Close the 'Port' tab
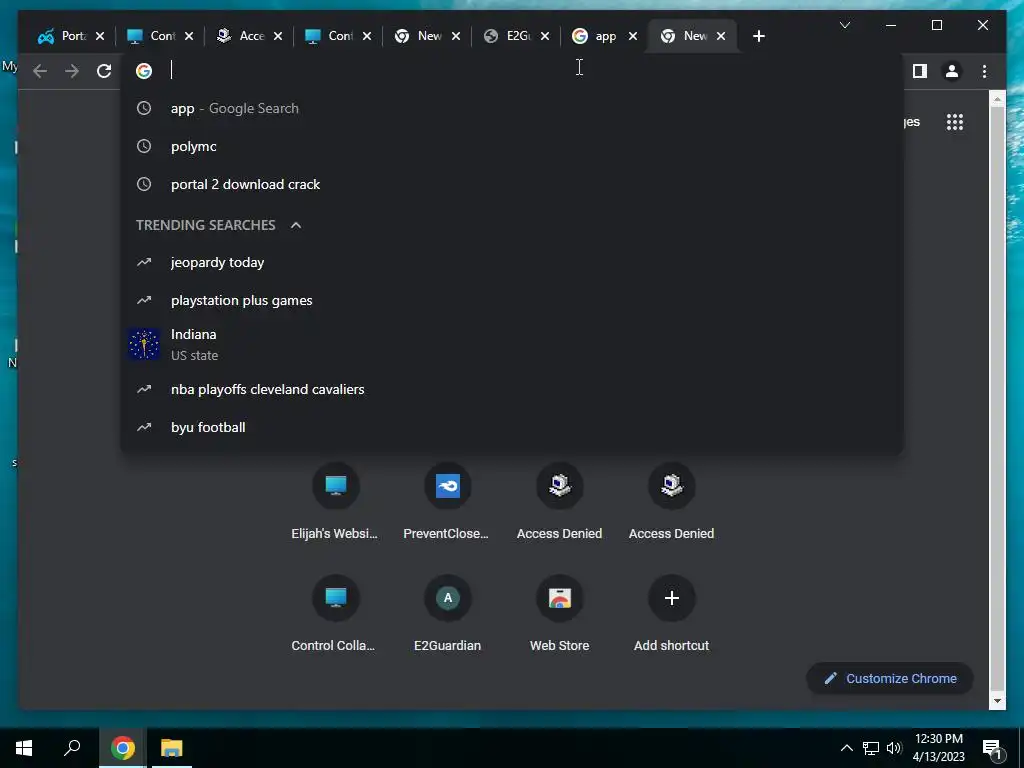The height and width of the screenshot is (768, 1024). (100, 37)
